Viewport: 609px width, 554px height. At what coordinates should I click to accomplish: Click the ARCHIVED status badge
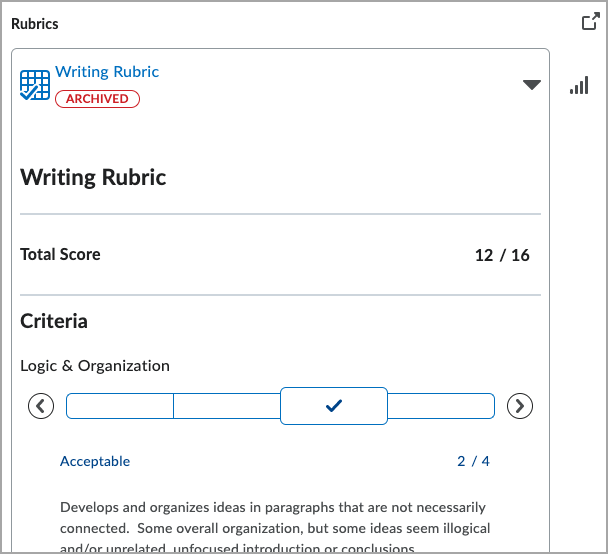(97, 99)
